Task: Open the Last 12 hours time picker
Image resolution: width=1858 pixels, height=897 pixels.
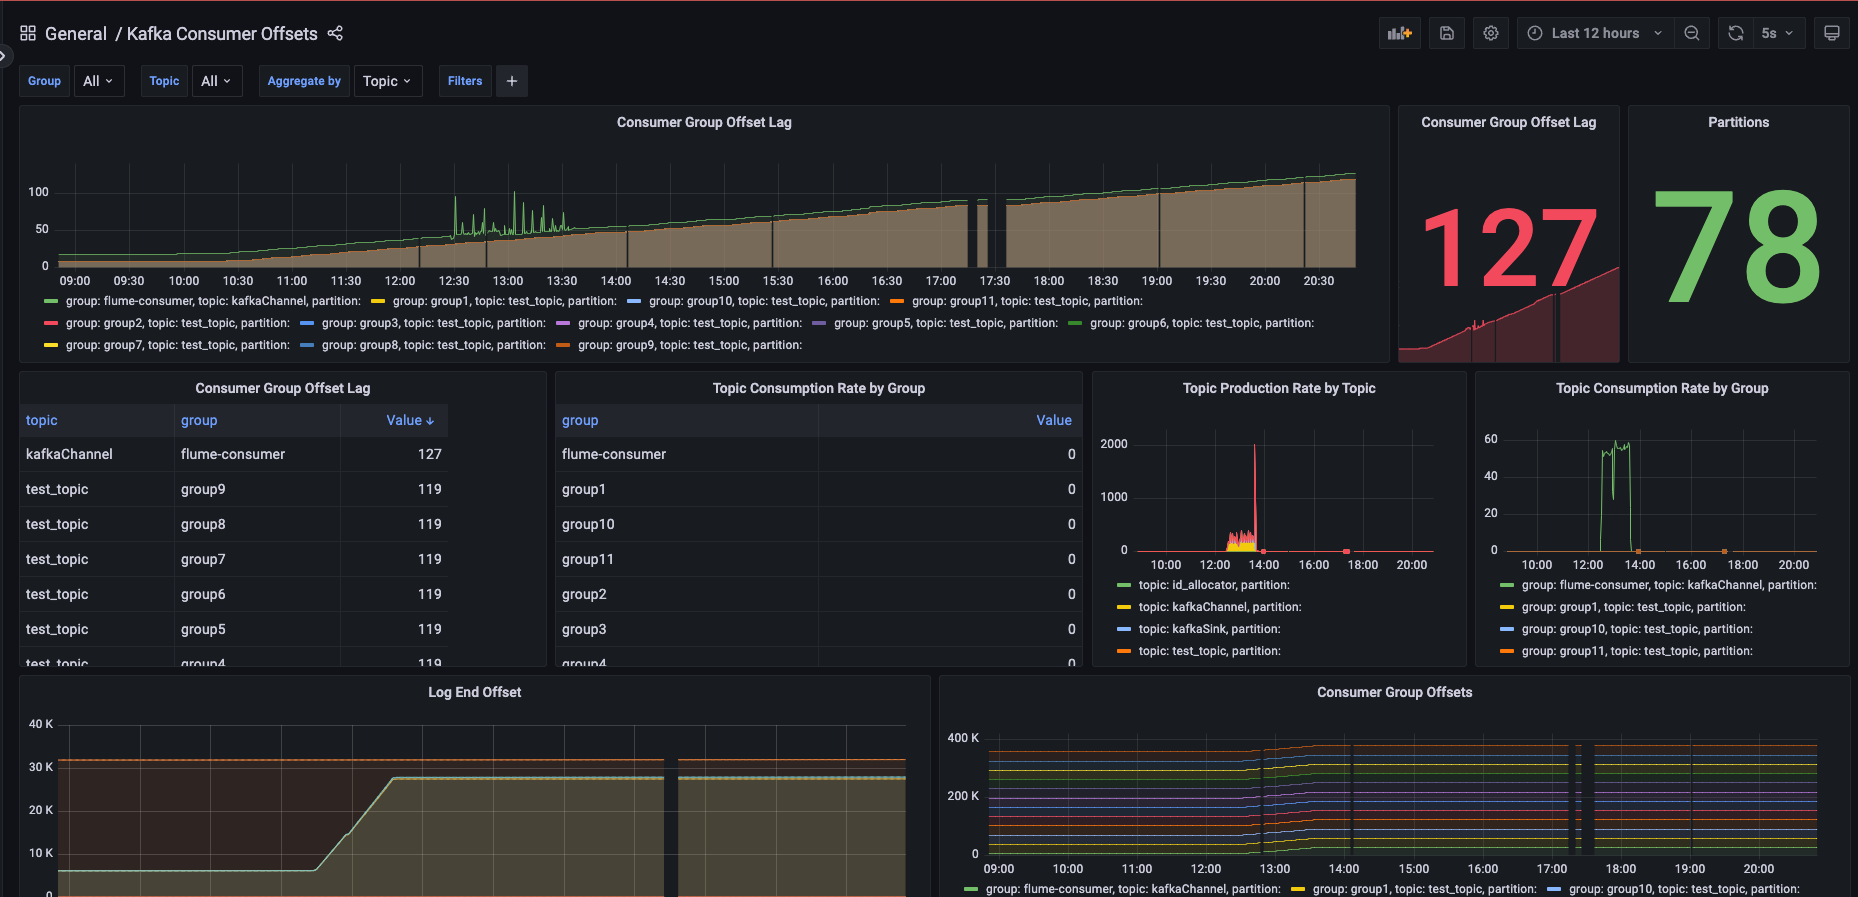Action: click(x=1594, y=33)
